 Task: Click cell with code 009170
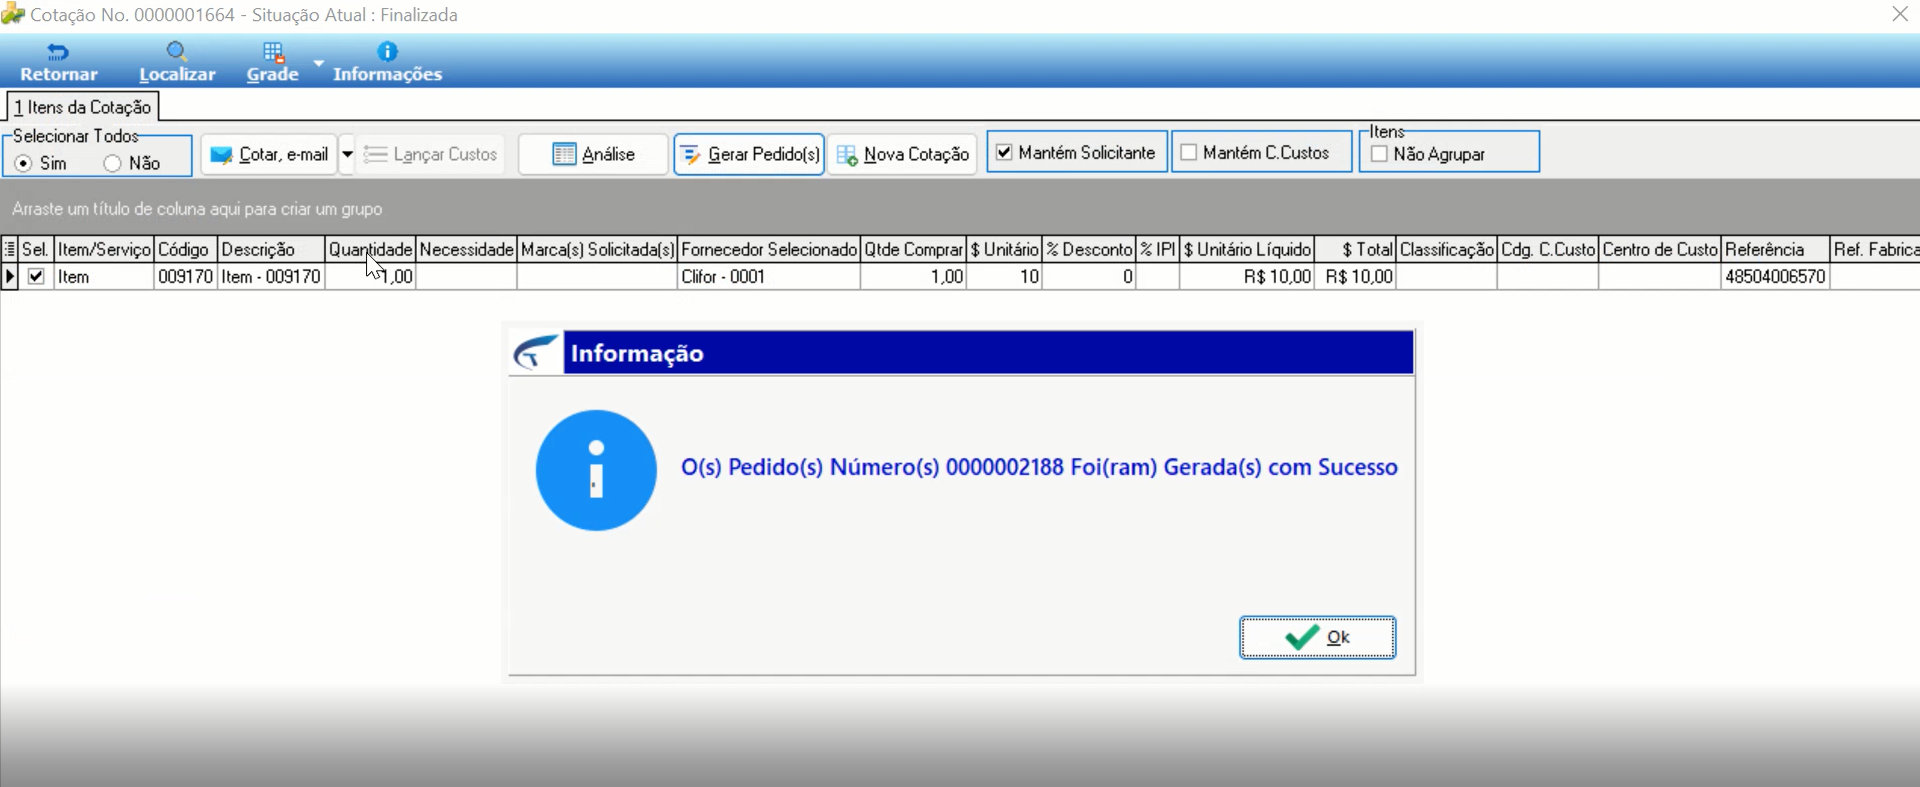pos(186,277)
